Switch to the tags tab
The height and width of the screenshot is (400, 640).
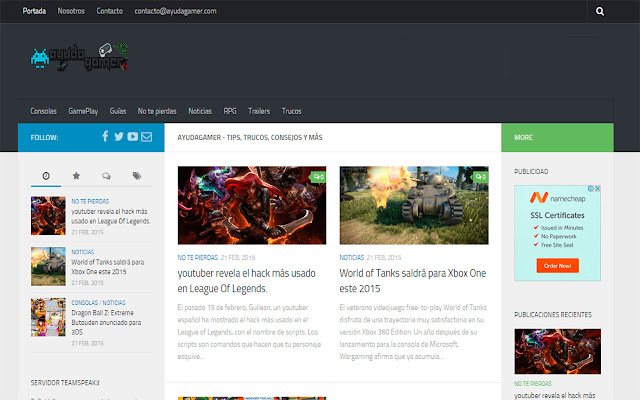coord(136,176)
